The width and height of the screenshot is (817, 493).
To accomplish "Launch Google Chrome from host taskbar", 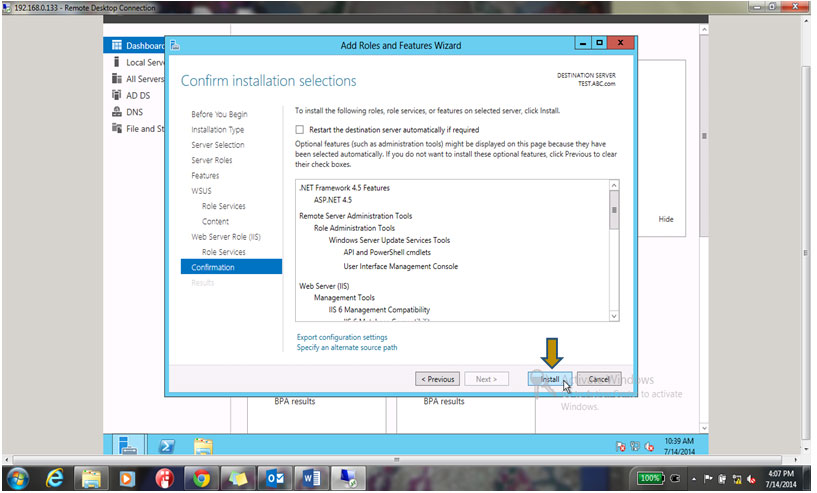I will pos(202,478).
